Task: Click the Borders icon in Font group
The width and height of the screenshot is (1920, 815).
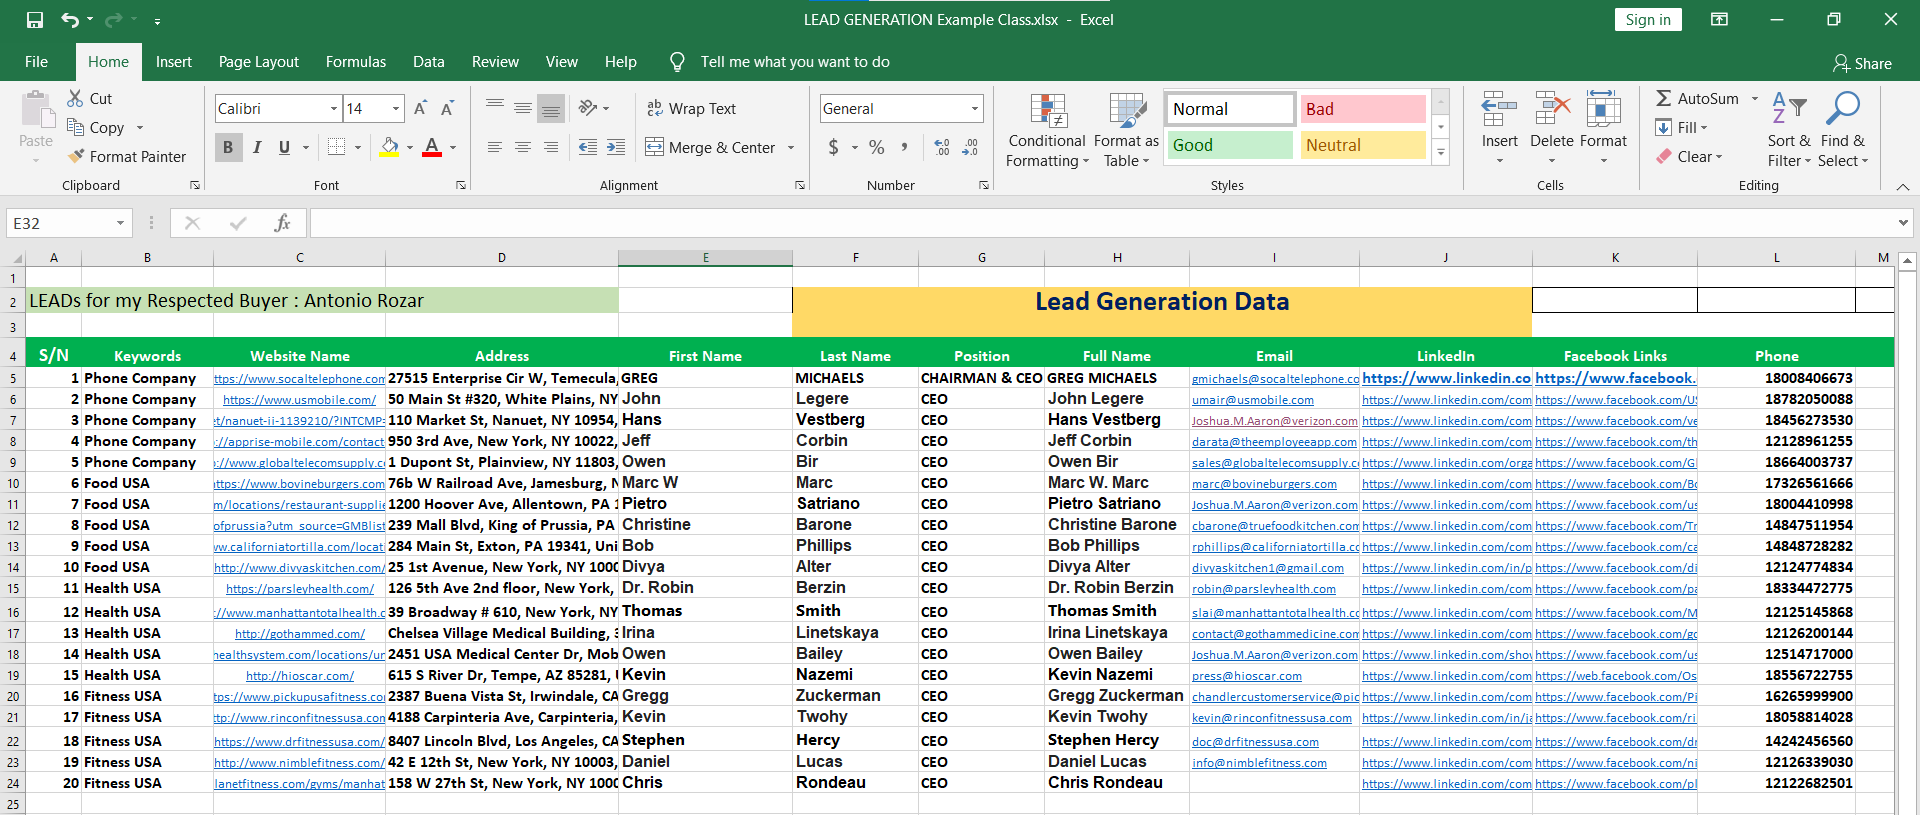Action: [x=337, y=148]
